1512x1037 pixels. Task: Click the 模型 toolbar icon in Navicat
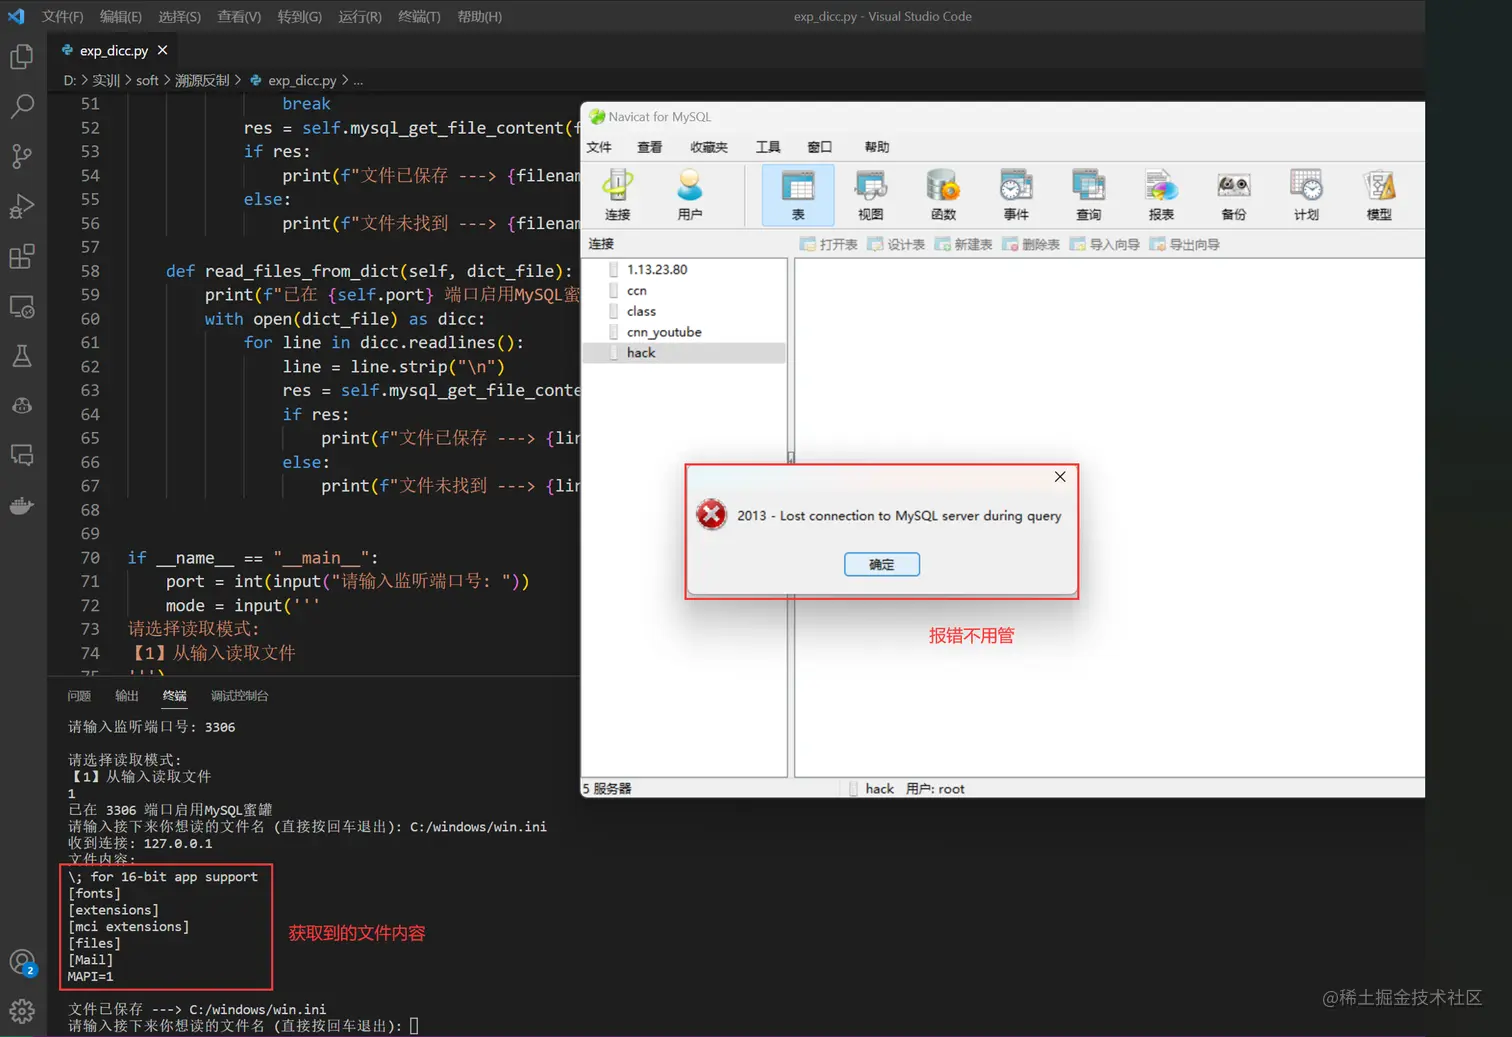tap(1379, 195)
